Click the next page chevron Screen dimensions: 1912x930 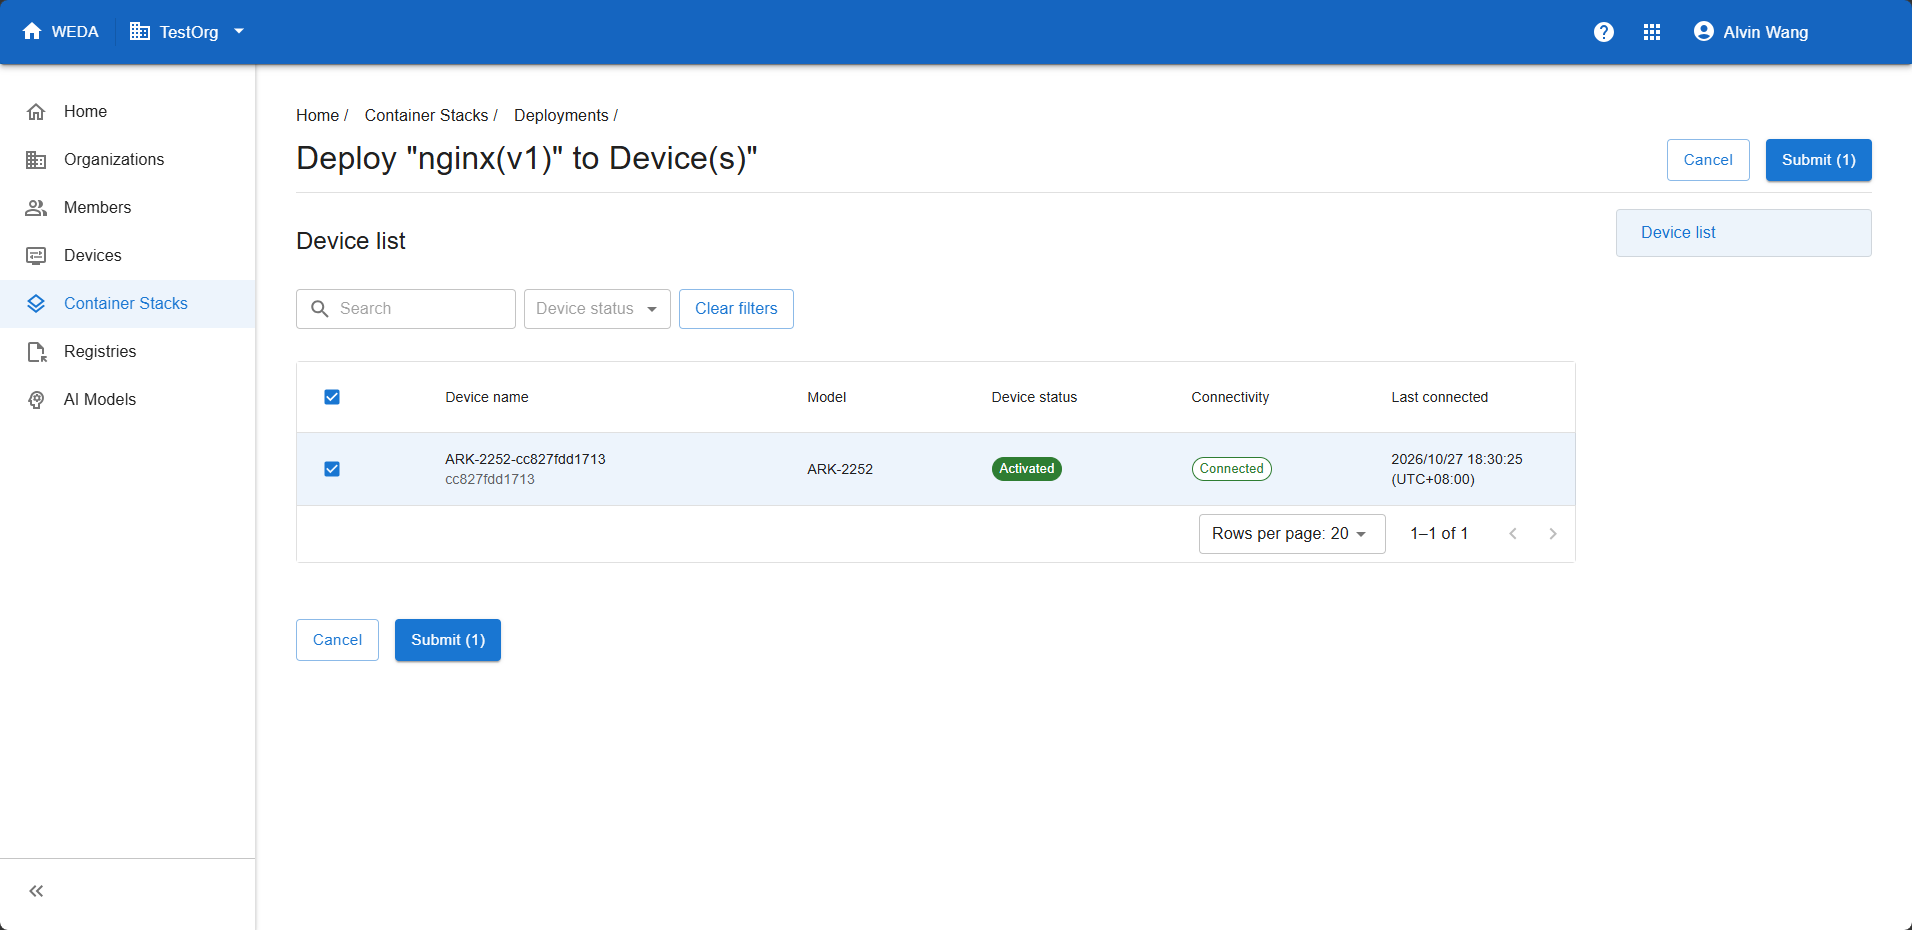1553,534
